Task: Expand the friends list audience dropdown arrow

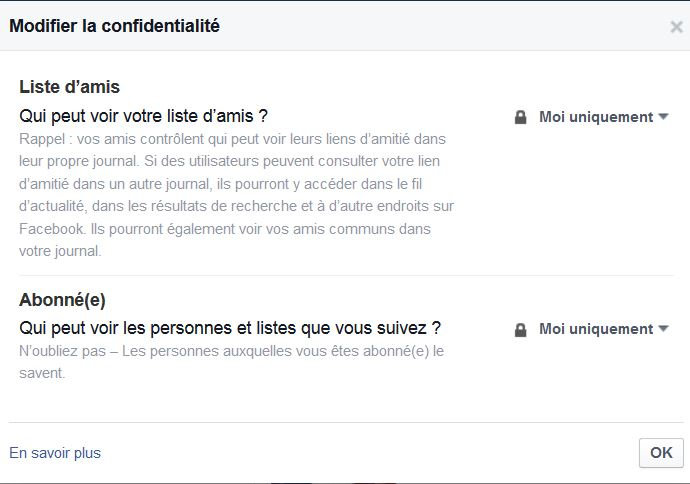Action: pyautogui.click(x=663, y=117)
